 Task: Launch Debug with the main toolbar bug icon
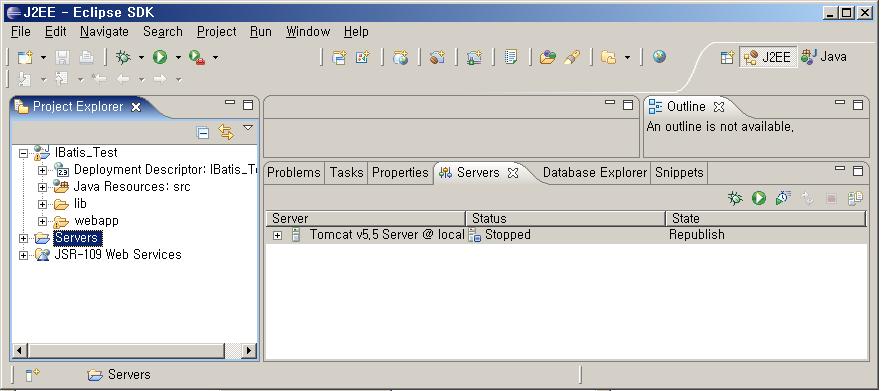tap(123, 57)
